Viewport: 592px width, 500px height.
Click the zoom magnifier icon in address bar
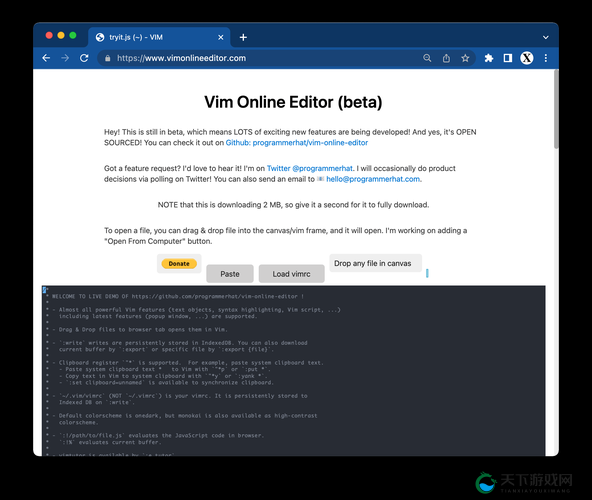[x=427, y=58]
